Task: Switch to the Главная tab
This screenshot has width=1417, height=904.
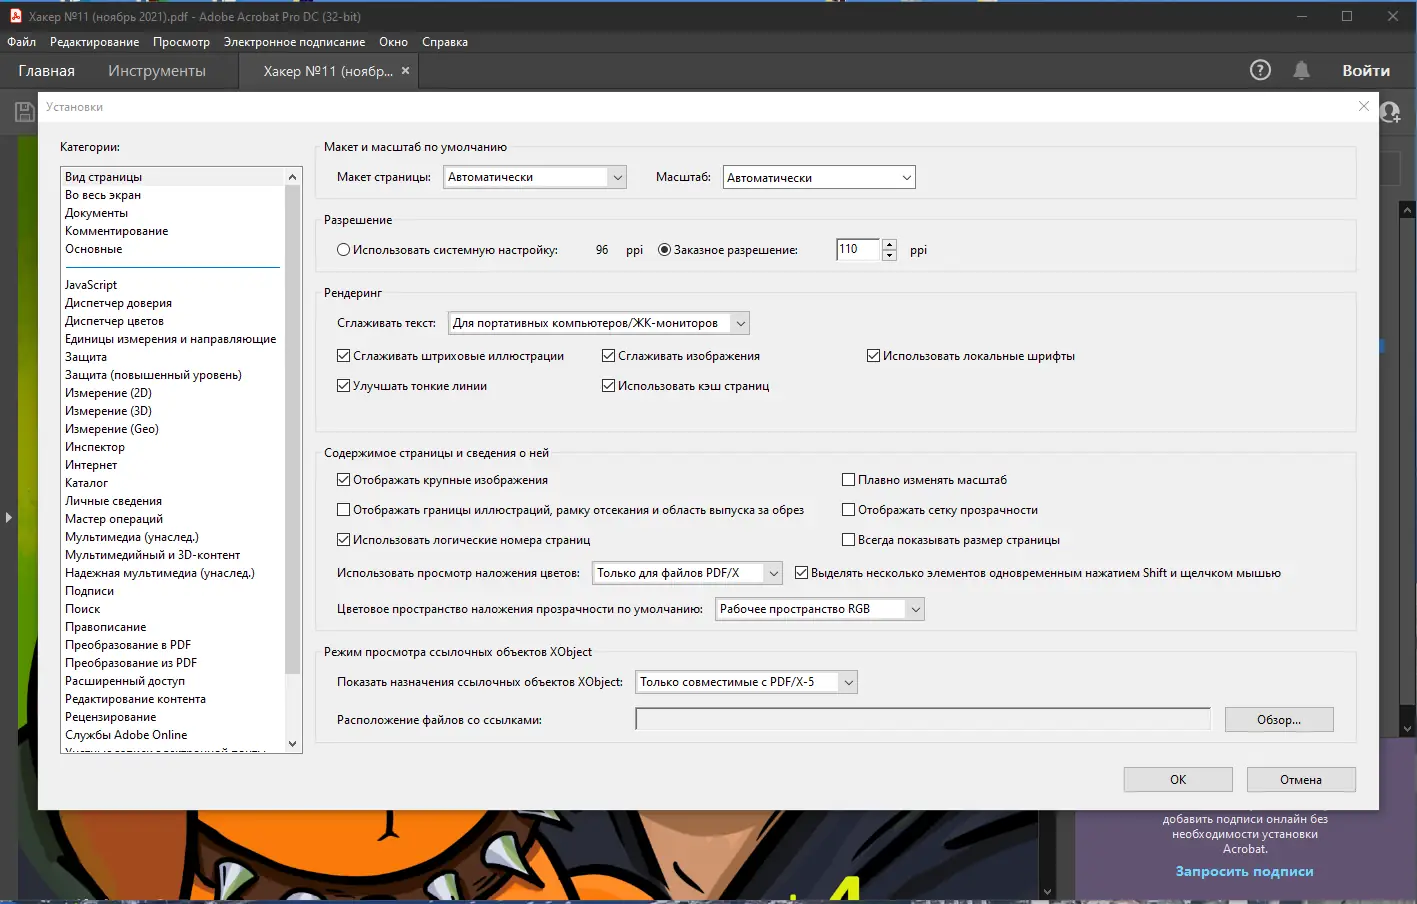Action: tap(46, 71)
